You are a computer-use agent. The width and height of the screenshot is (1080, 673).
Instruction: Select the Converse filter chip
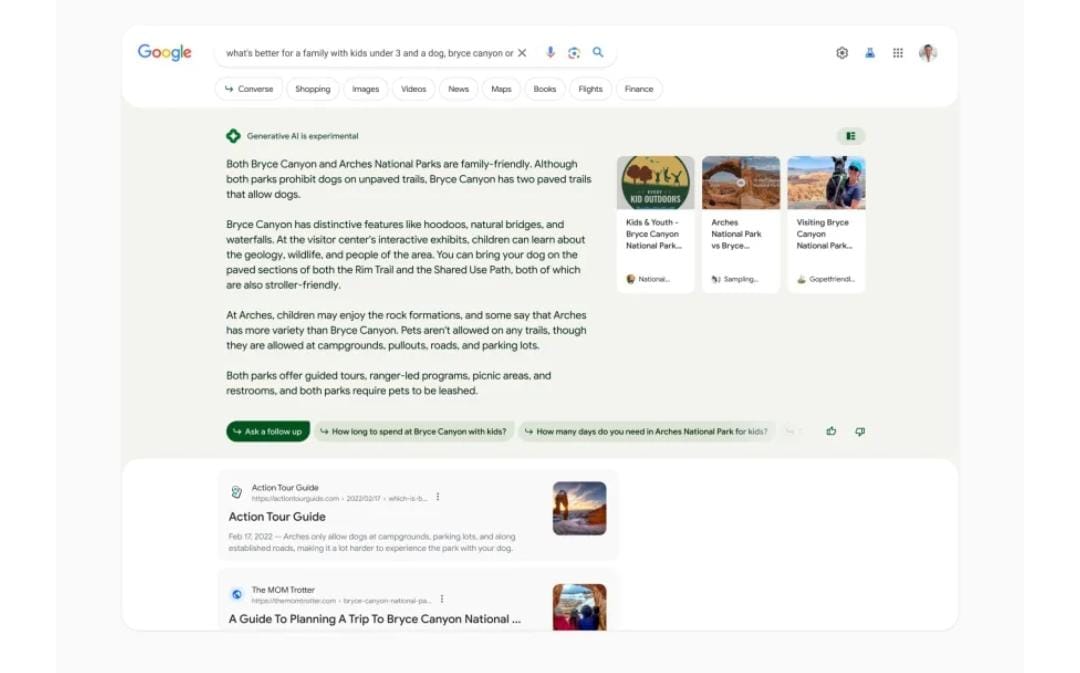[249, 89]
